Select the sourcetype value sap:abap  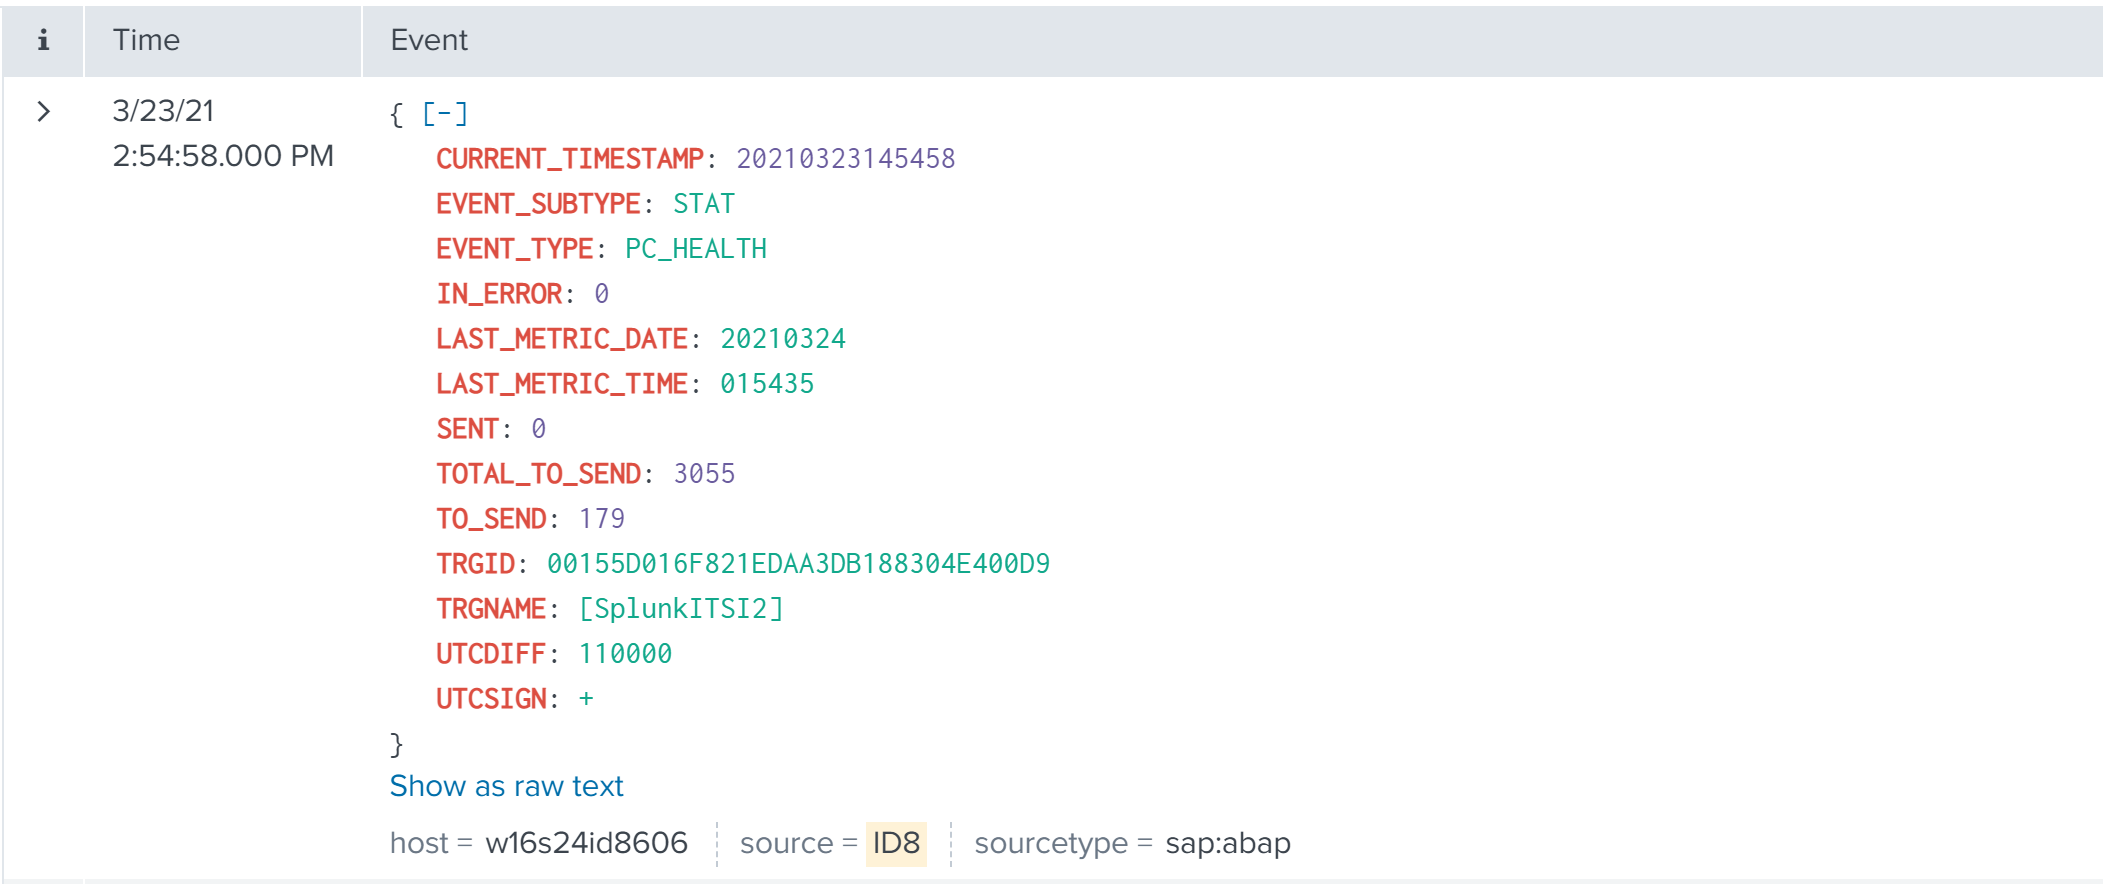[x=1227, y=843]
